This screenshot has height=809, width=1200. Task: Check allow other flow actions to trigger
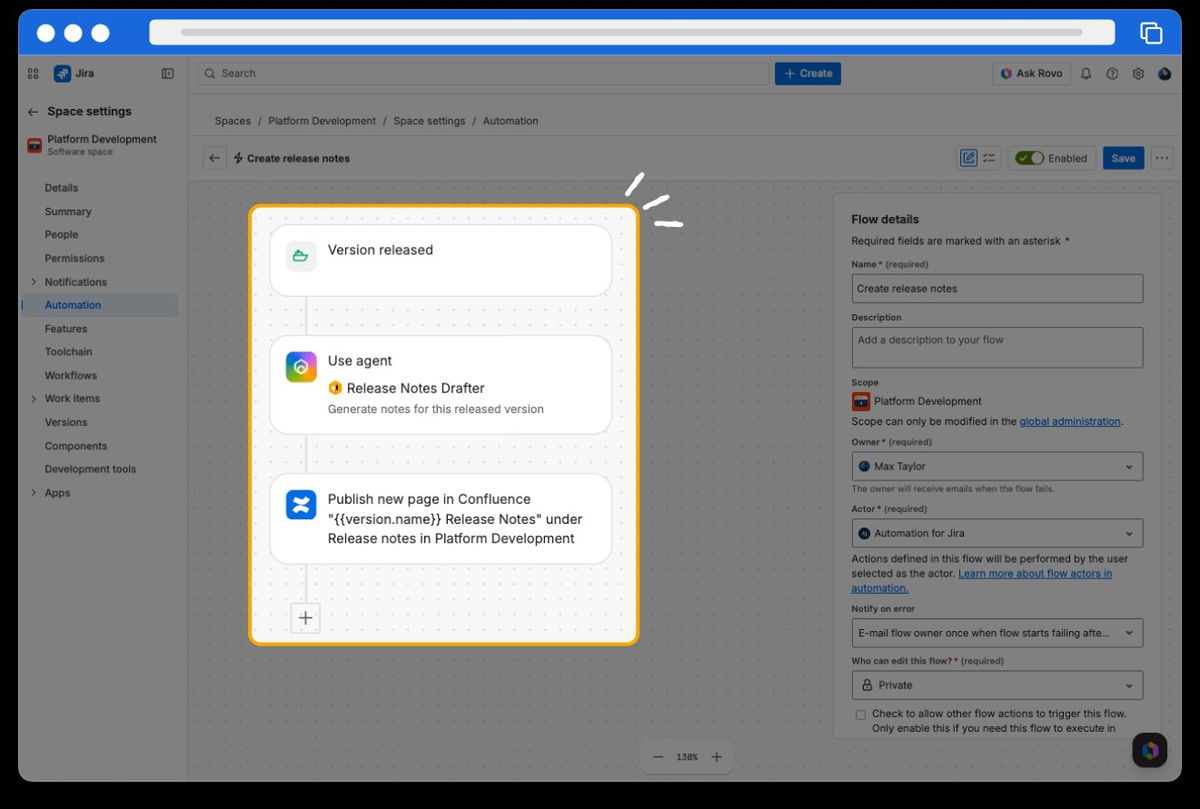tap(861, 715)
